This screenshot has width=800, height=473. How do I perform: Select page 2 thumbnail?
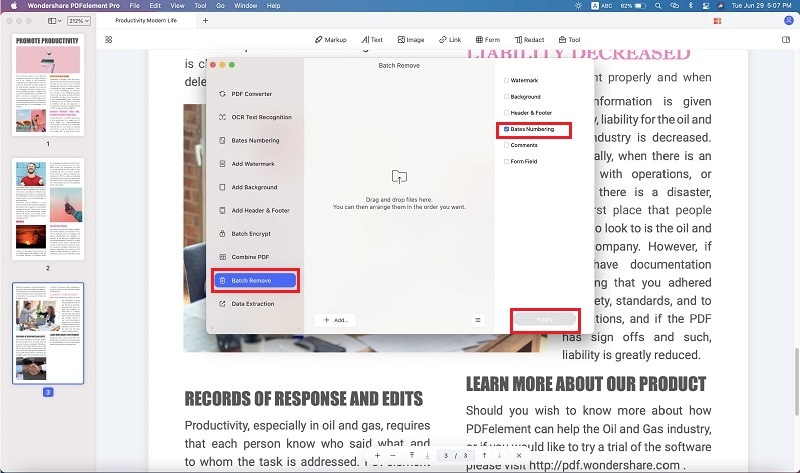point(48,209)
